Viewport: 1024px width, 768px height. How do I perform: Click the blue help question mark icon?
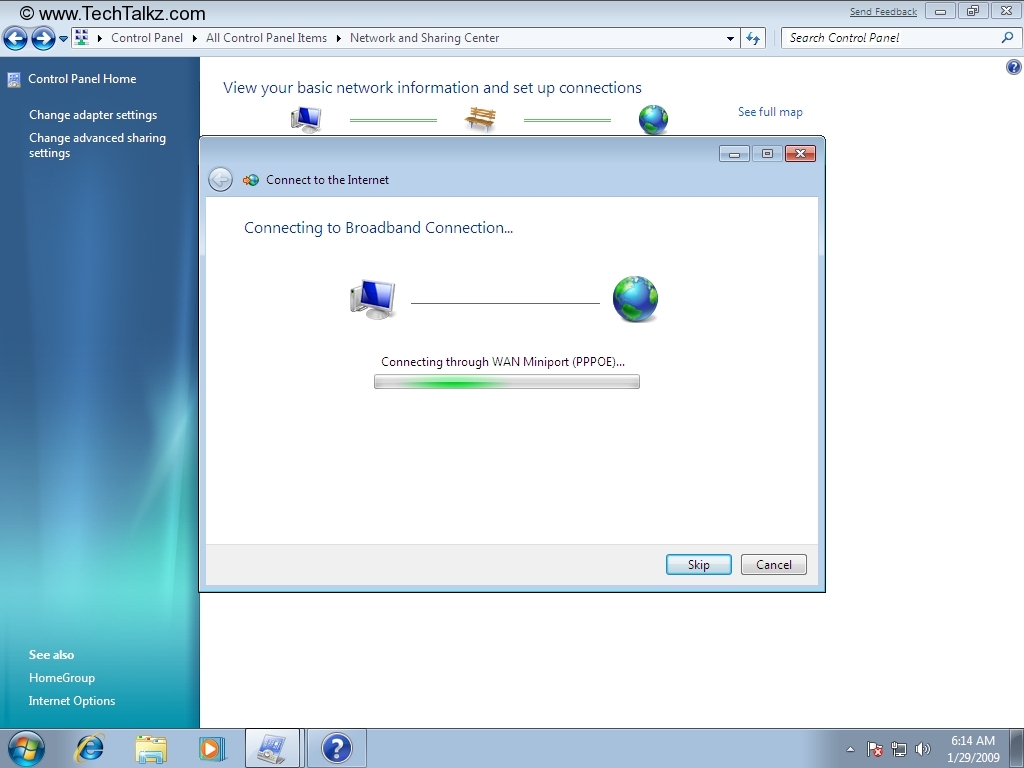pyautogui.click(x=1013, y=67)
